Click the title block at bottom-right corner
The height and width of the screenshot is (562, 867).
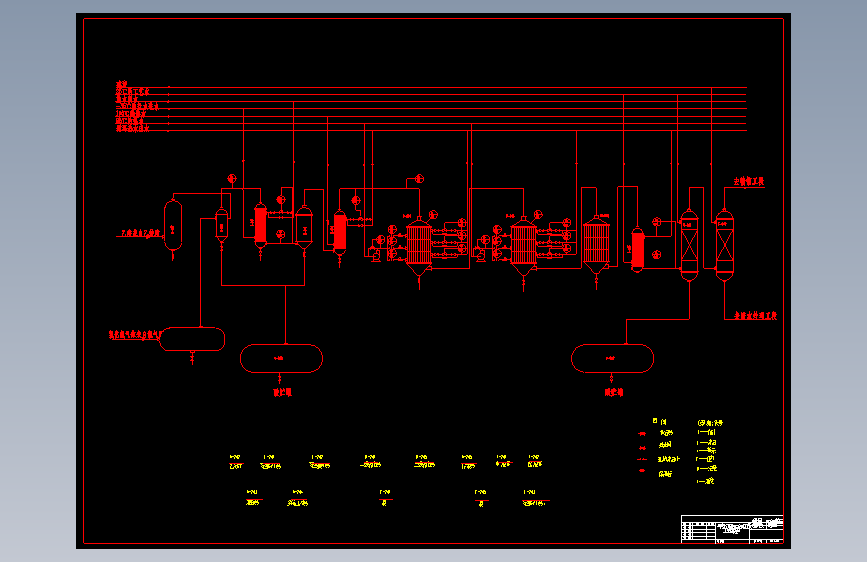[x=732, y=529]
